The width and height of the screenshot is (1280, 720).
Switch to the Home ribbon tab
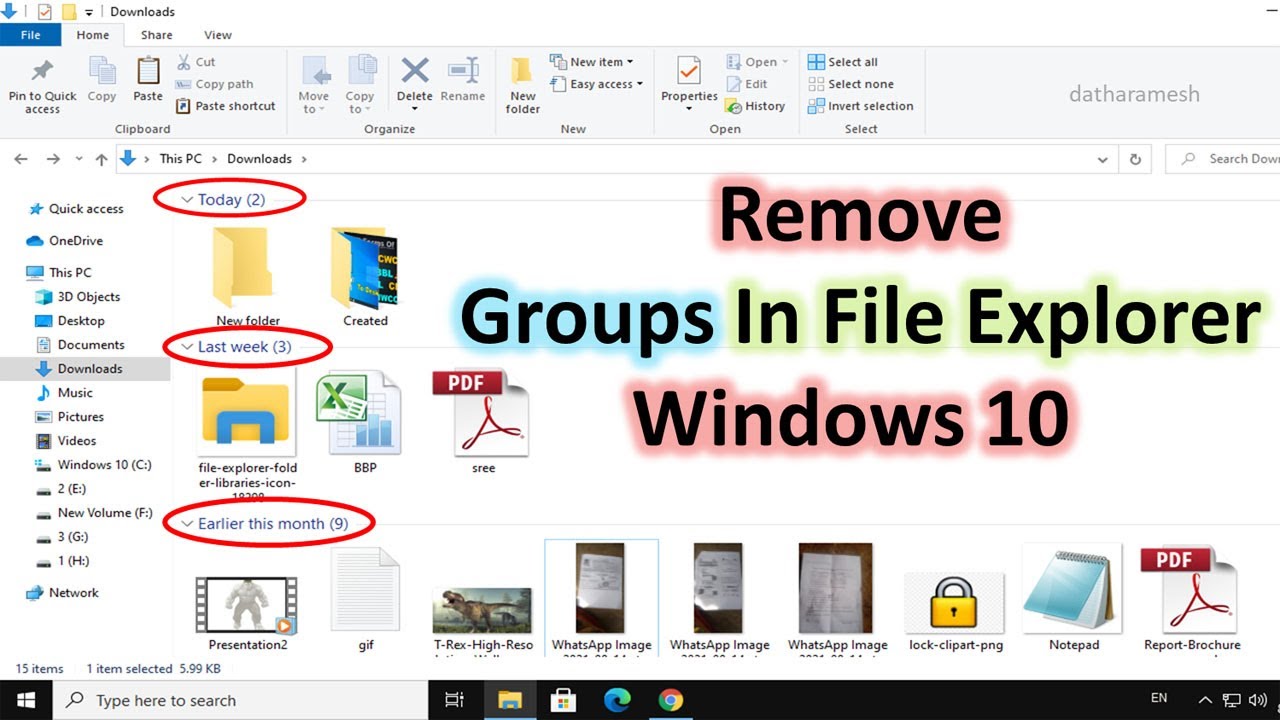(x=93, y=35)
